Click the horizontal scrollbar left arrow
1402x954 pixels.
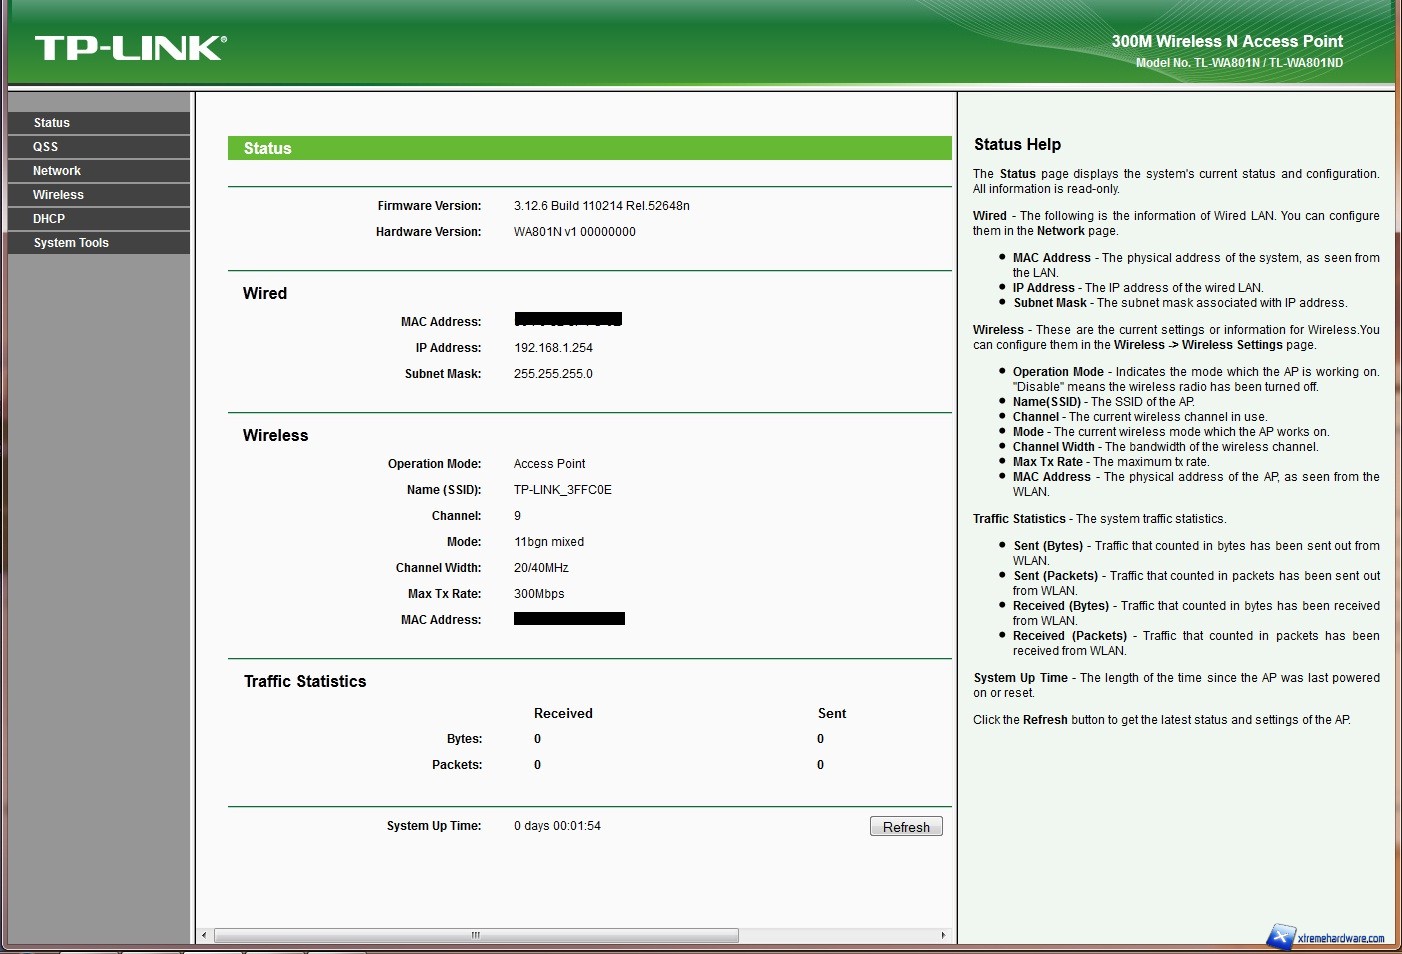tap(205, 936)
